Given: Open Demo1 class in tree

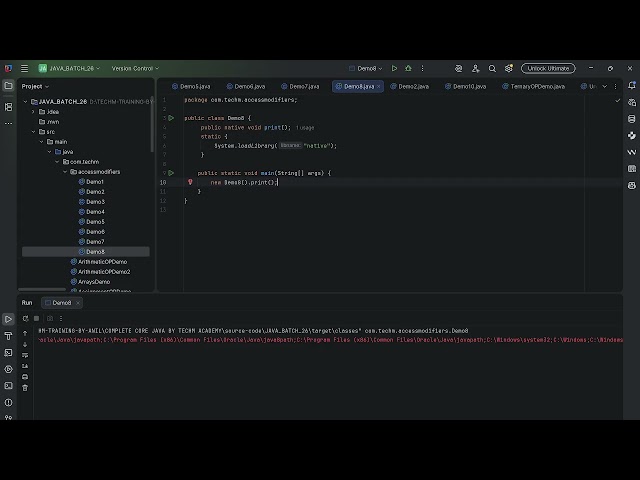Looking at the screenshot, I should click(x=91, y=182).
